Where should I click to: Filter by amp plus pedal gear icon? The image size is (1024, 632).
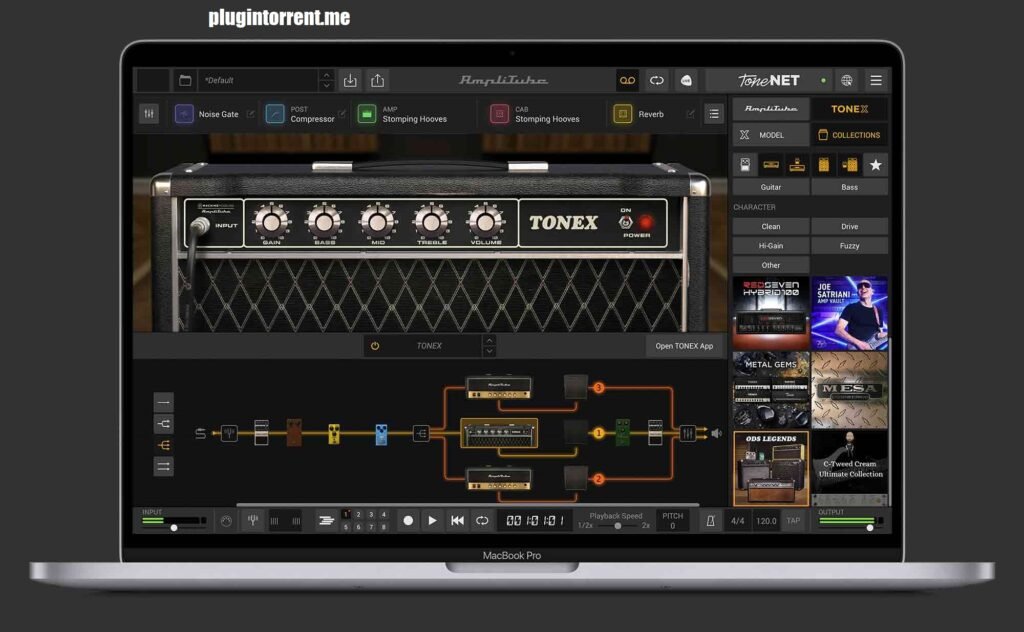pos(797,165)
